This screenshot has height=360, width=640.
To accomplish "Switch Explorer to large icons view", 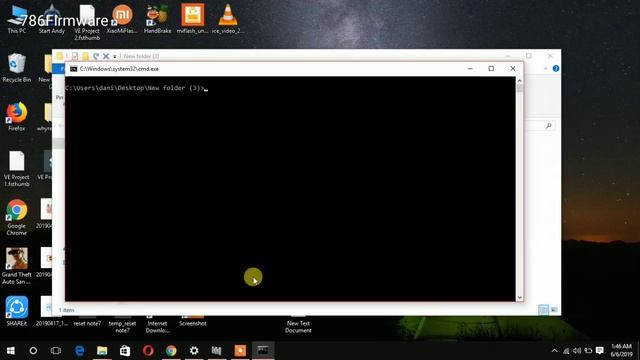I will point(554,310).
